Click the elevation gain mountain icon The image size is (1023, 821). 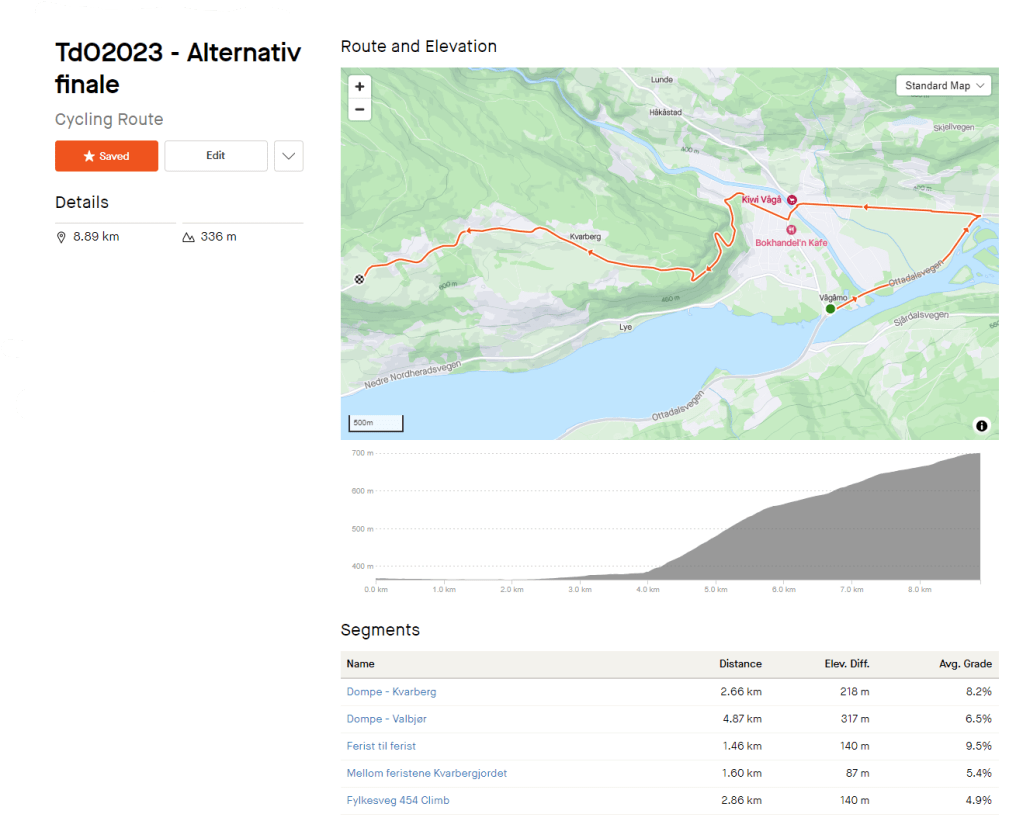(188, 237)
